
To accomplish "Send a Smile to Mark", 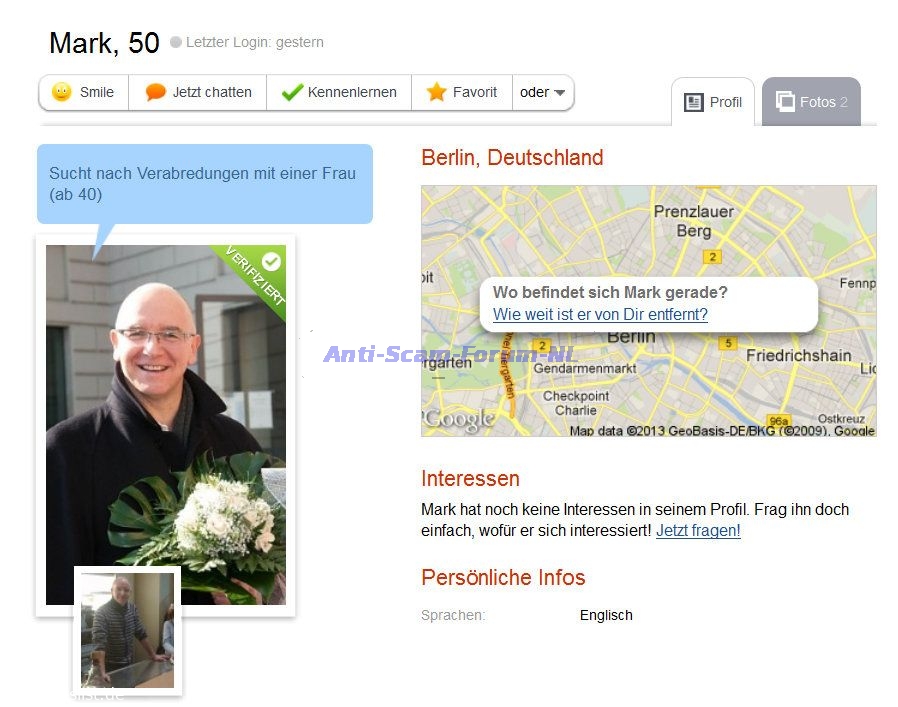I will (x=84, y=92).
